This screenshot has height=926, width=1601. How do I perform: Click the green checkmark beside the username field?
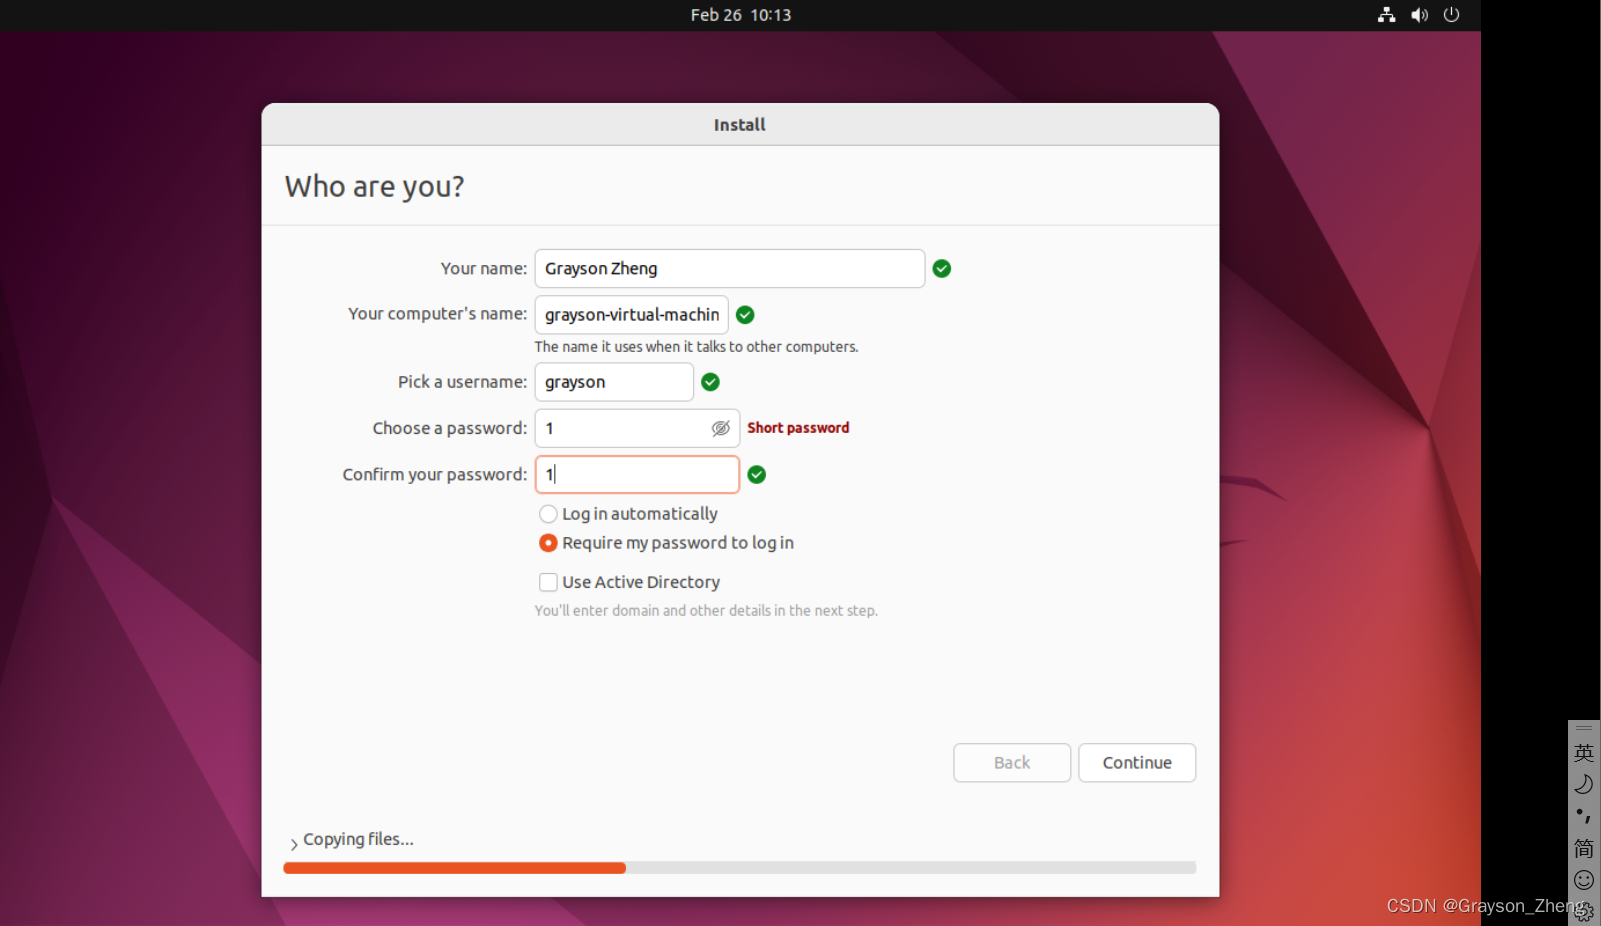pos(710,382)
